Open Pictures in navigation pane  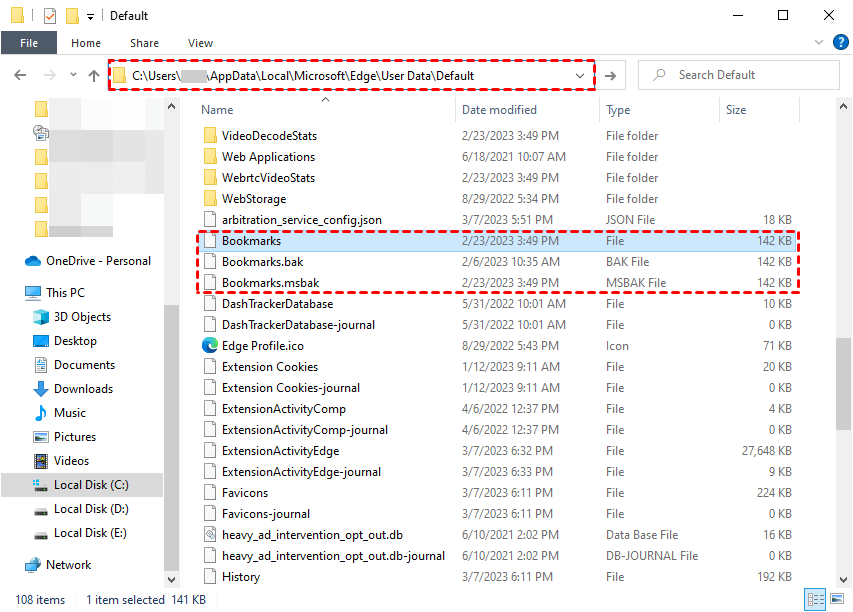[x=64, y=437]
